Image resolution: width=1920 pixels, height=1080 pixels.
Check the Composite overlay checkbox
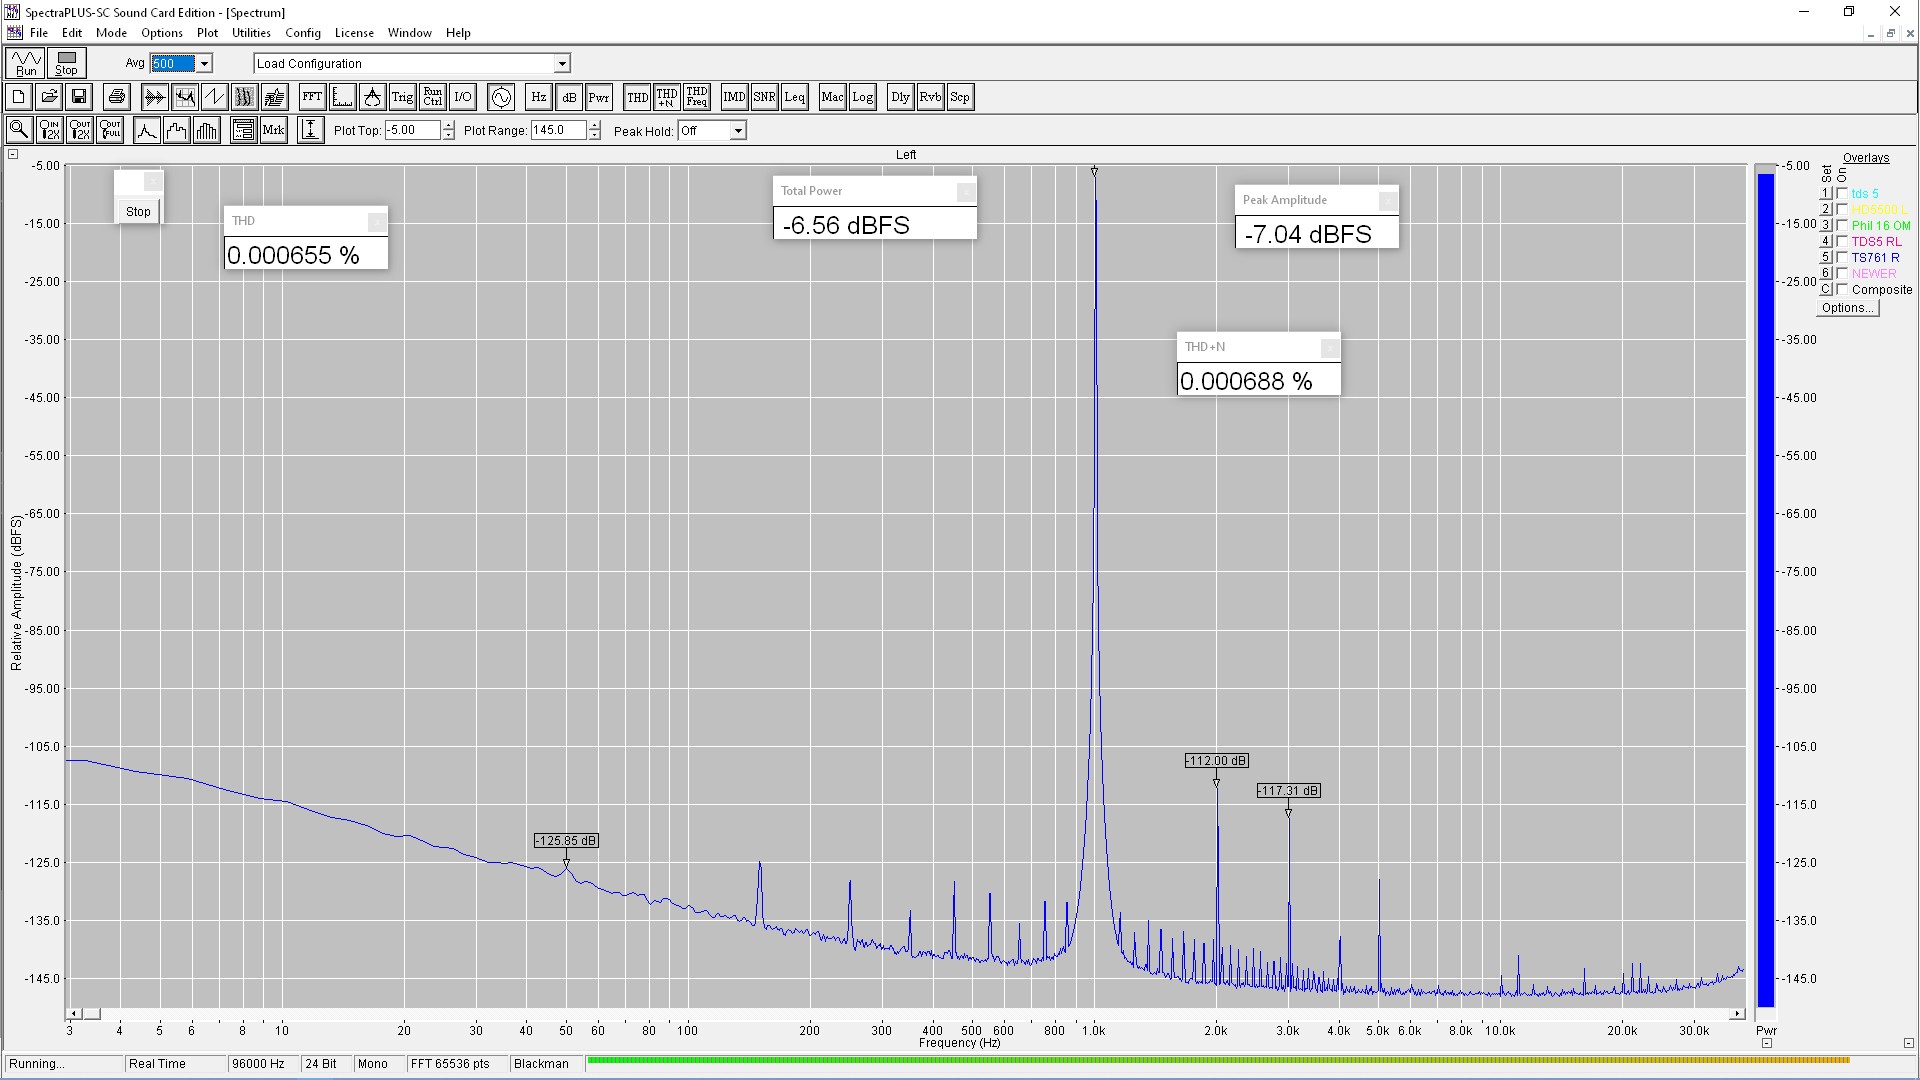click(x=1842, y=289)
